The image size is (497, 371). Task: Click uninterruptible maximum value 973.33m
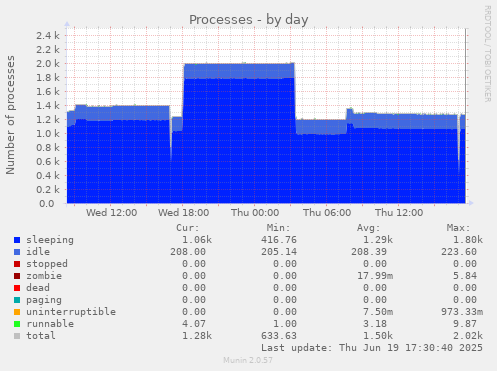coord(462,312)
